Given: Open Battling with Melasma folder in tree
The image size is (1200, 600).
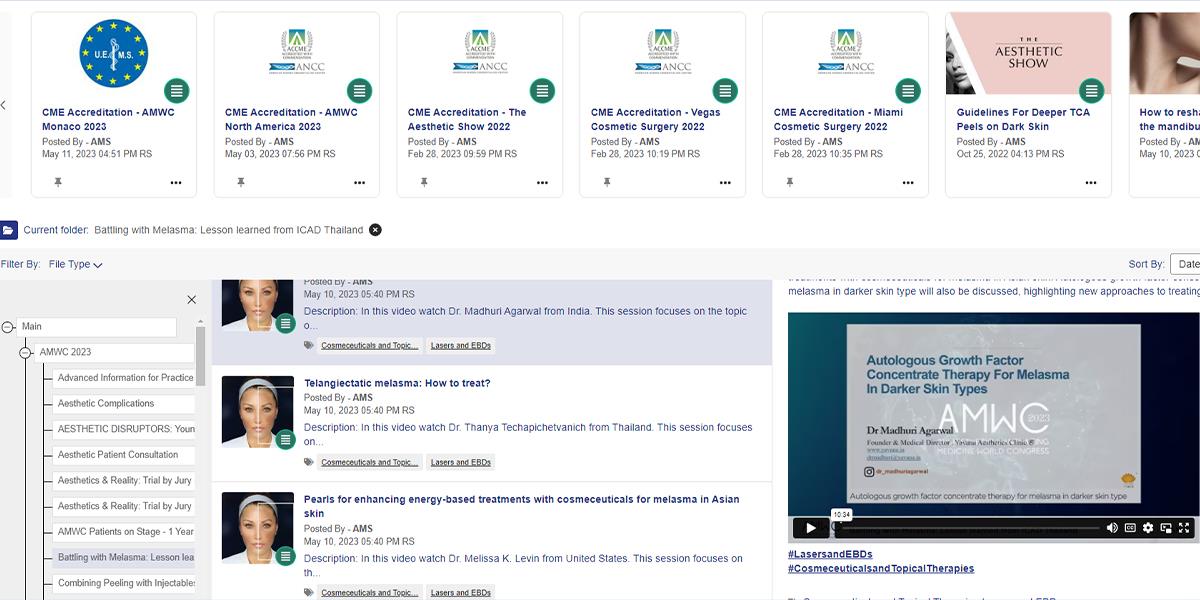Looking at the screenshot, I should coord(124,558).
